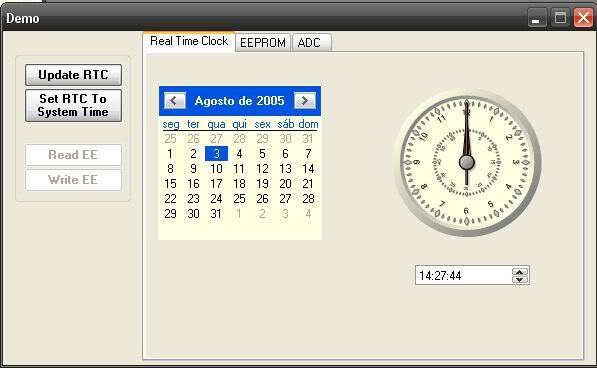Click the 14:27:44 time field

click(464, 275)
